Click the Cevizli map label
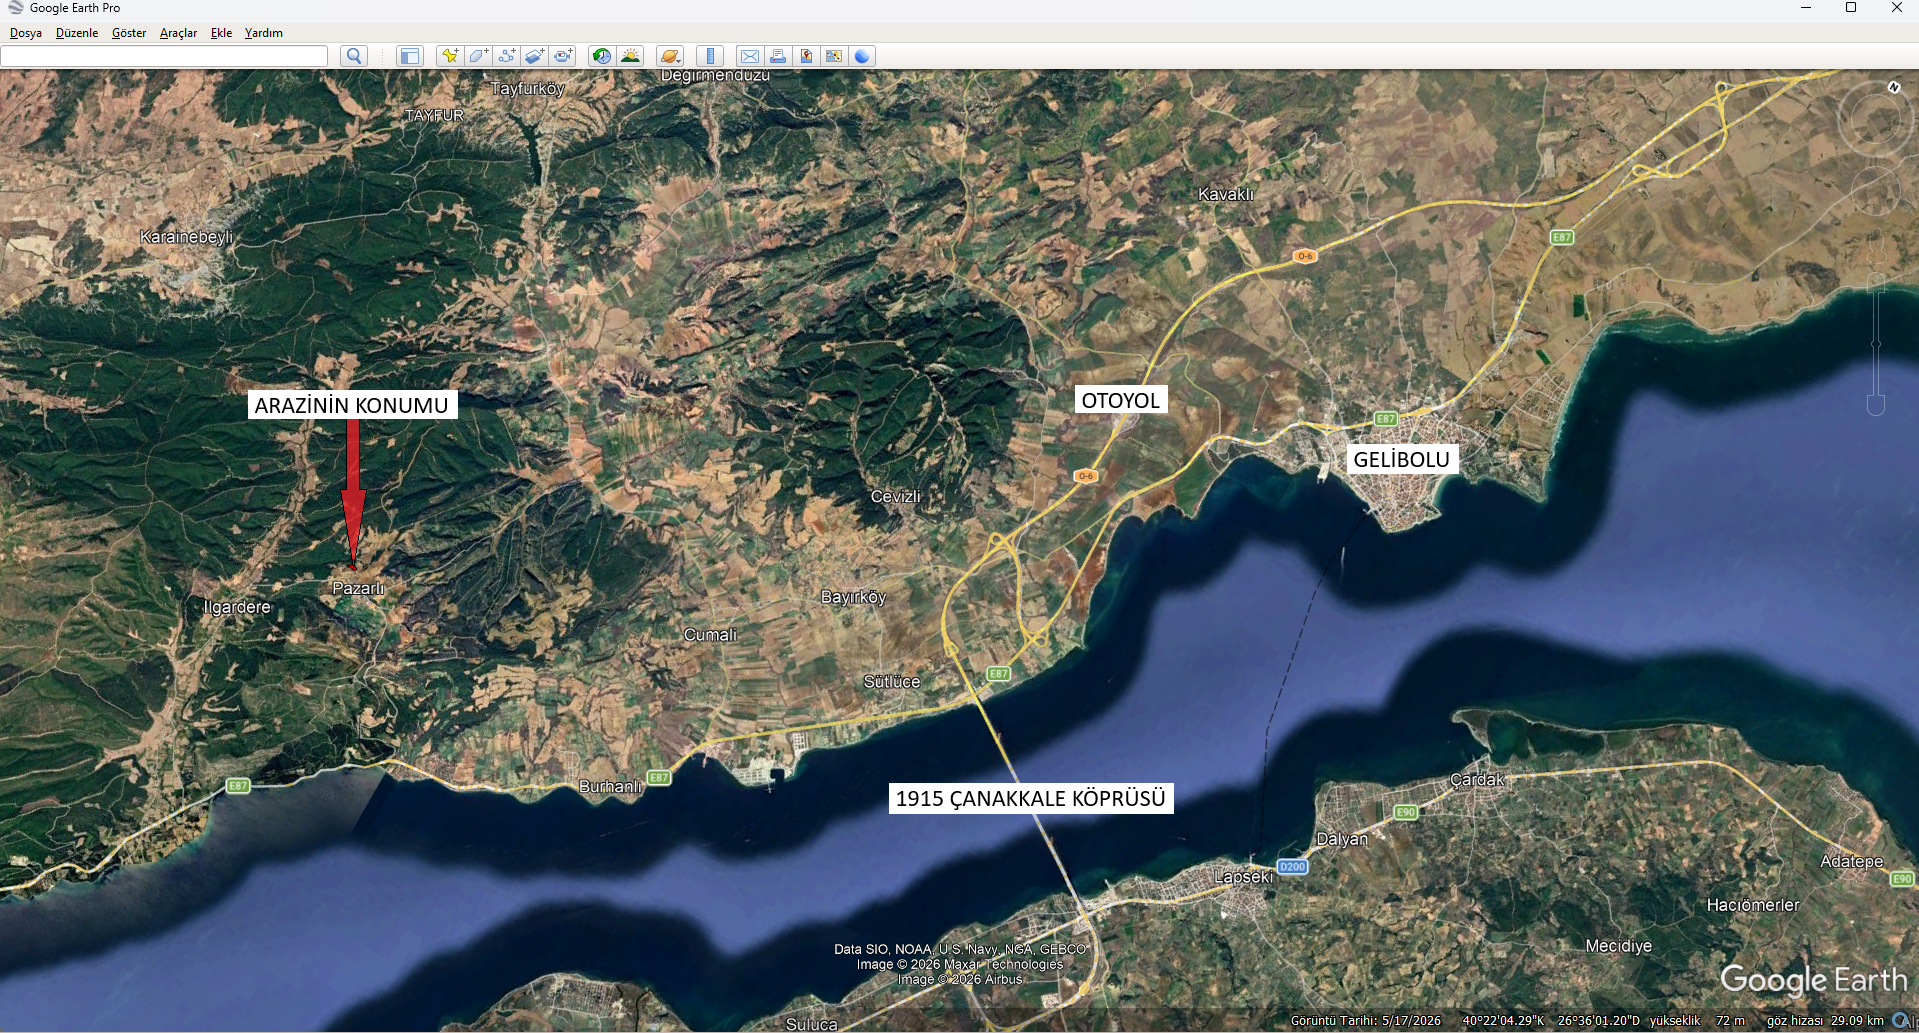This screenshot has height=1033, width=1919. point(896,496)
